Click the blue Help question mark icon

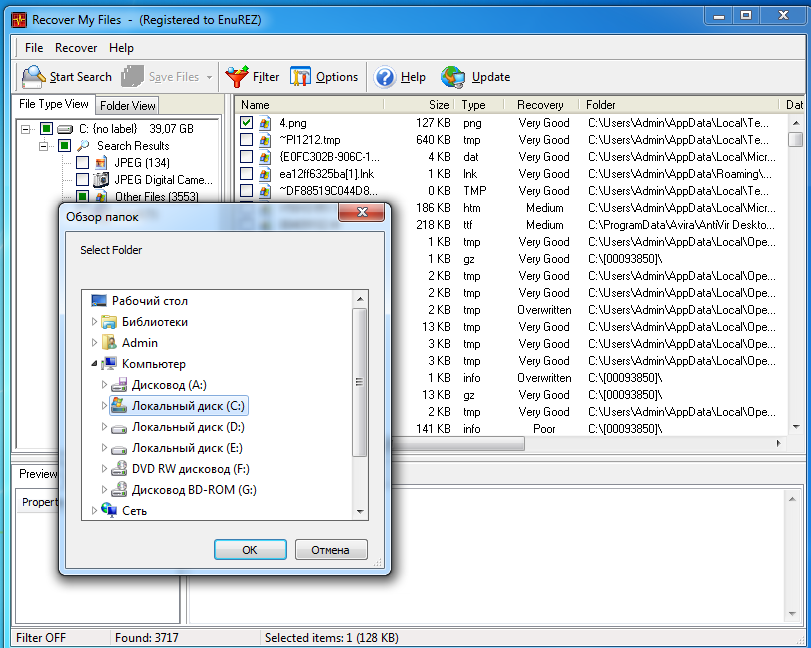coord(385,77)
